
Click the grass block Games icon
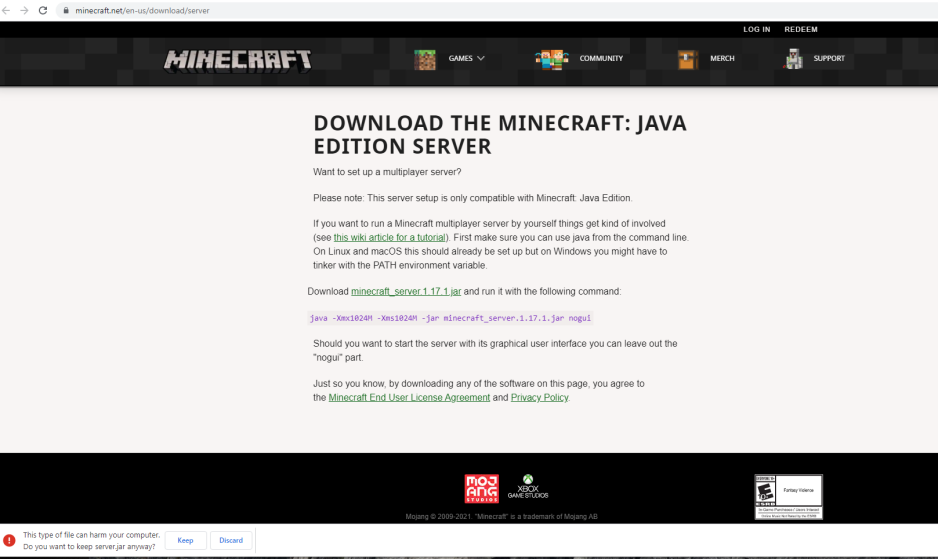tap(425, 59)
